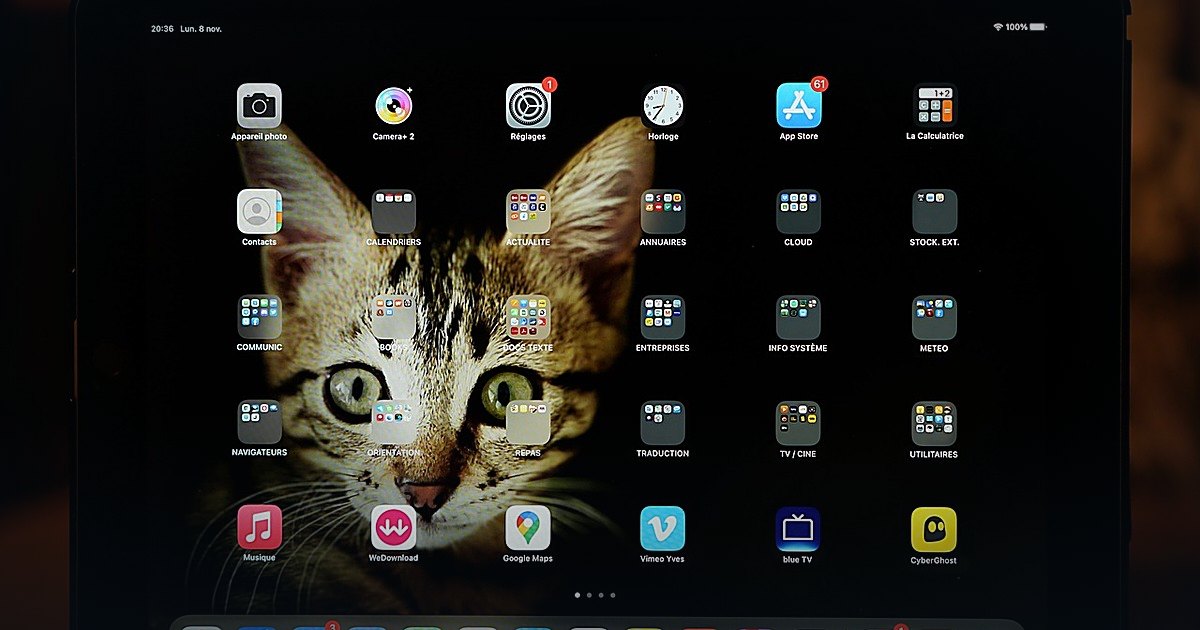Image resolution: width=1200 pixels, height=630 pixels.
Task: Tap the 20:36 time in status bar
Action: pyautogui.click(x=163, y=28)
